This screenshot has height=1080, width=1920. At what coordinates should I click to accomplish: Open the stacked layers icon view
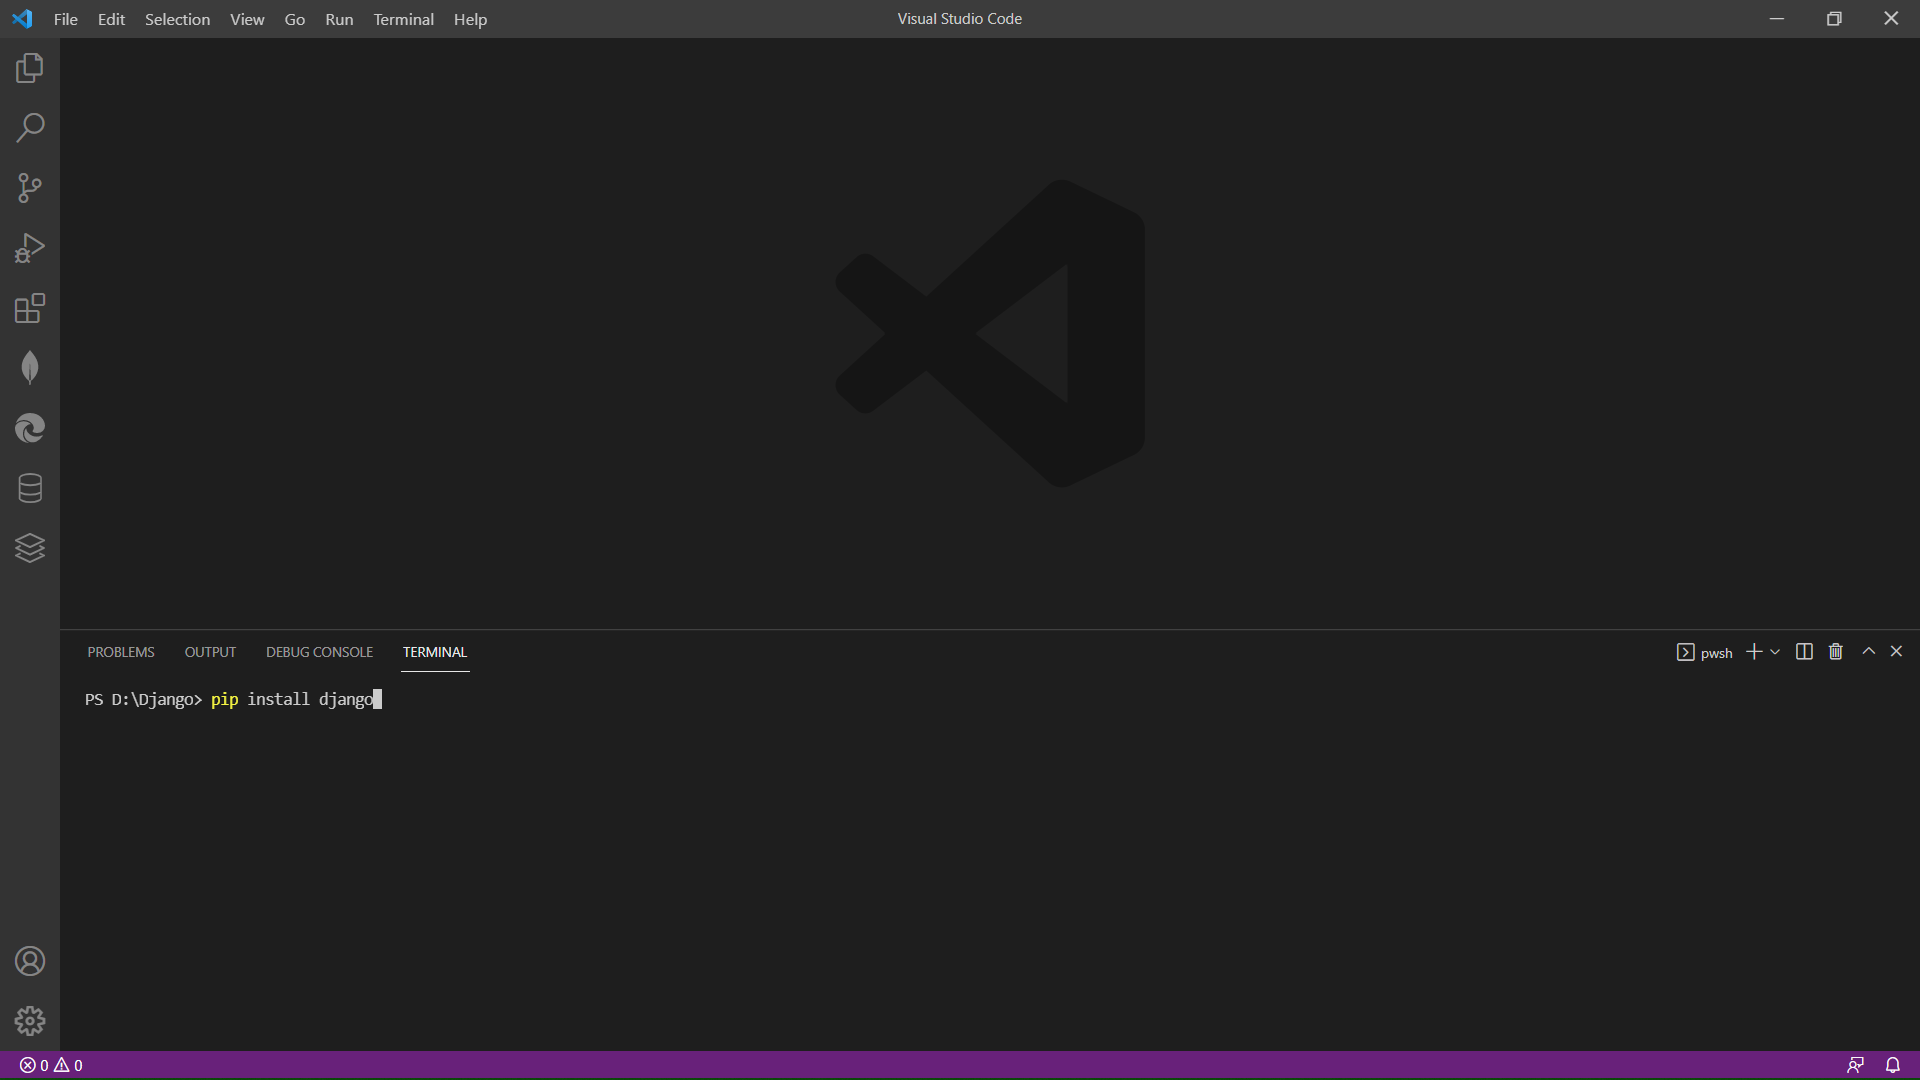click(30, 548)
